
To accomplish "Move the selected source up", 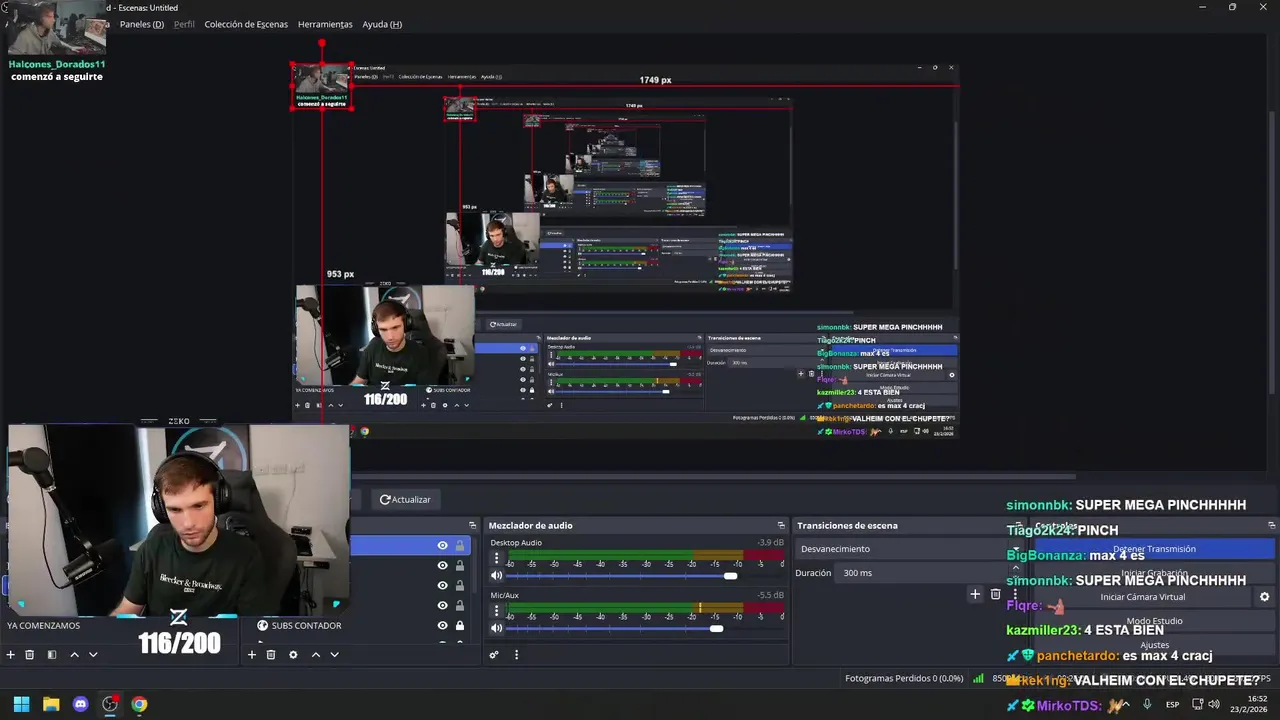I will [316, 655].
